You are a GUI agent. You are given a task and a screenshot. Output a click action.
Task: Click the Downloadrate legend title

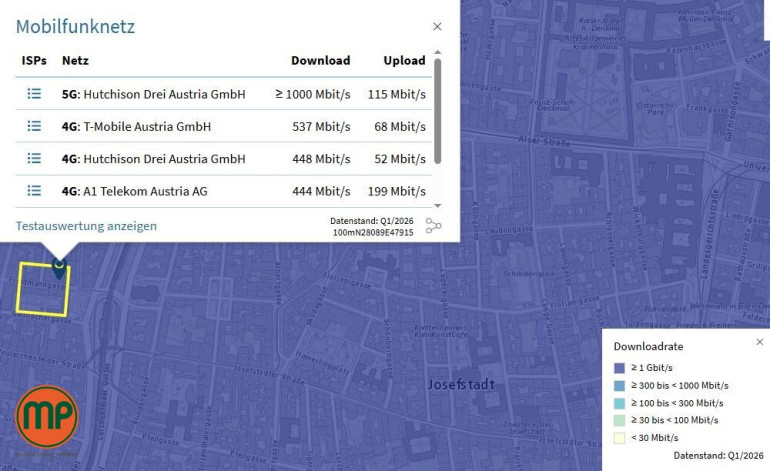point(648,346)
